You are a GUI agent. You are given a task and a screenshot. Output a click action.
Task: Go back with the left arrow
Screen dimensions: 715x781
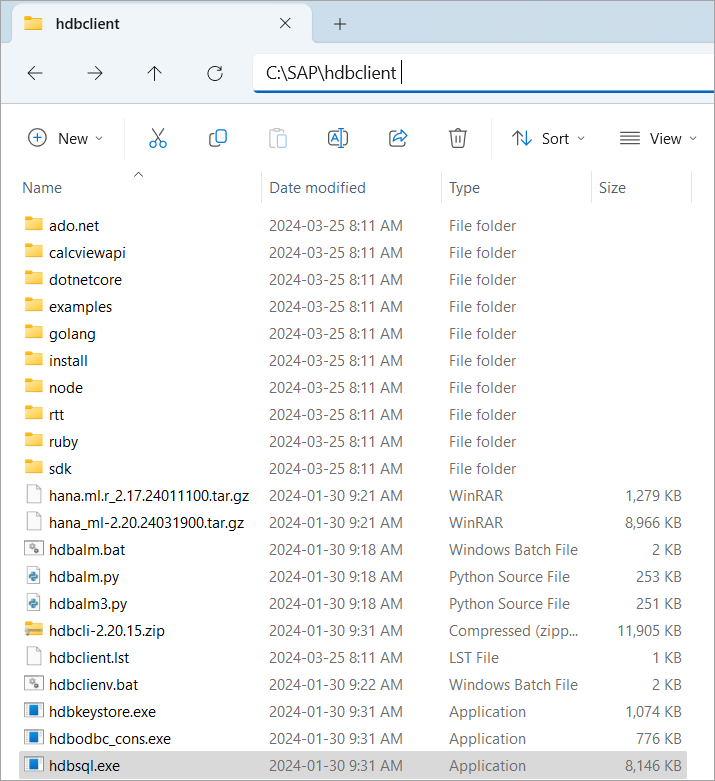point(35,73)
